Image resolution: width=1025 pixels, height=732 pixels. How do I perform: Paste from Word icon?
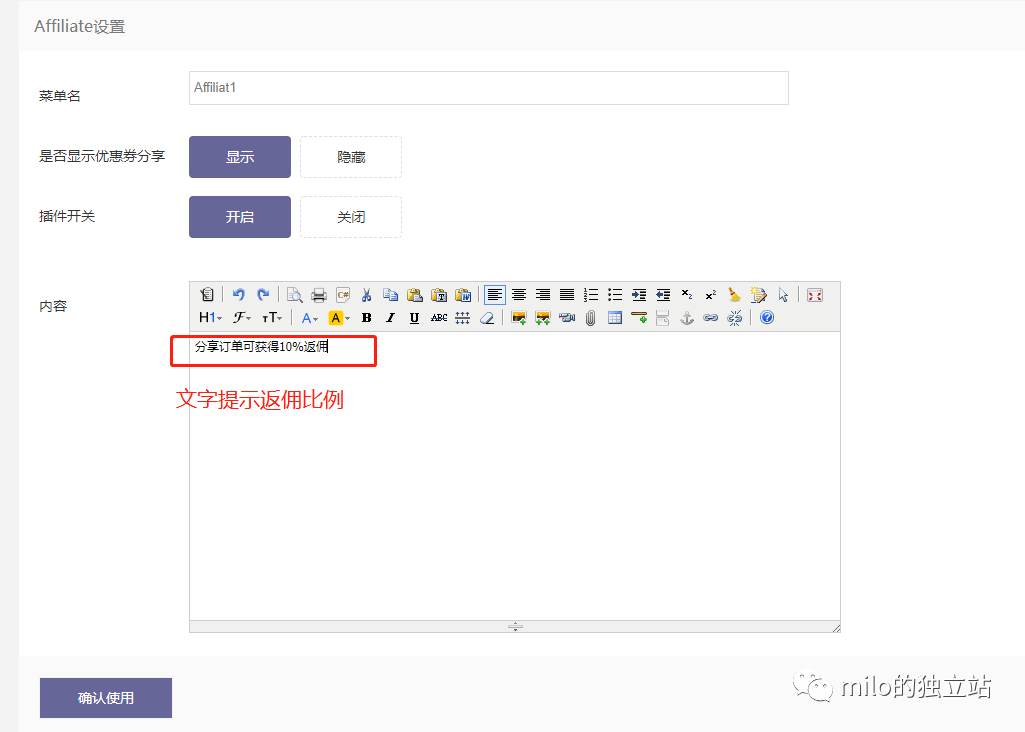463,295
